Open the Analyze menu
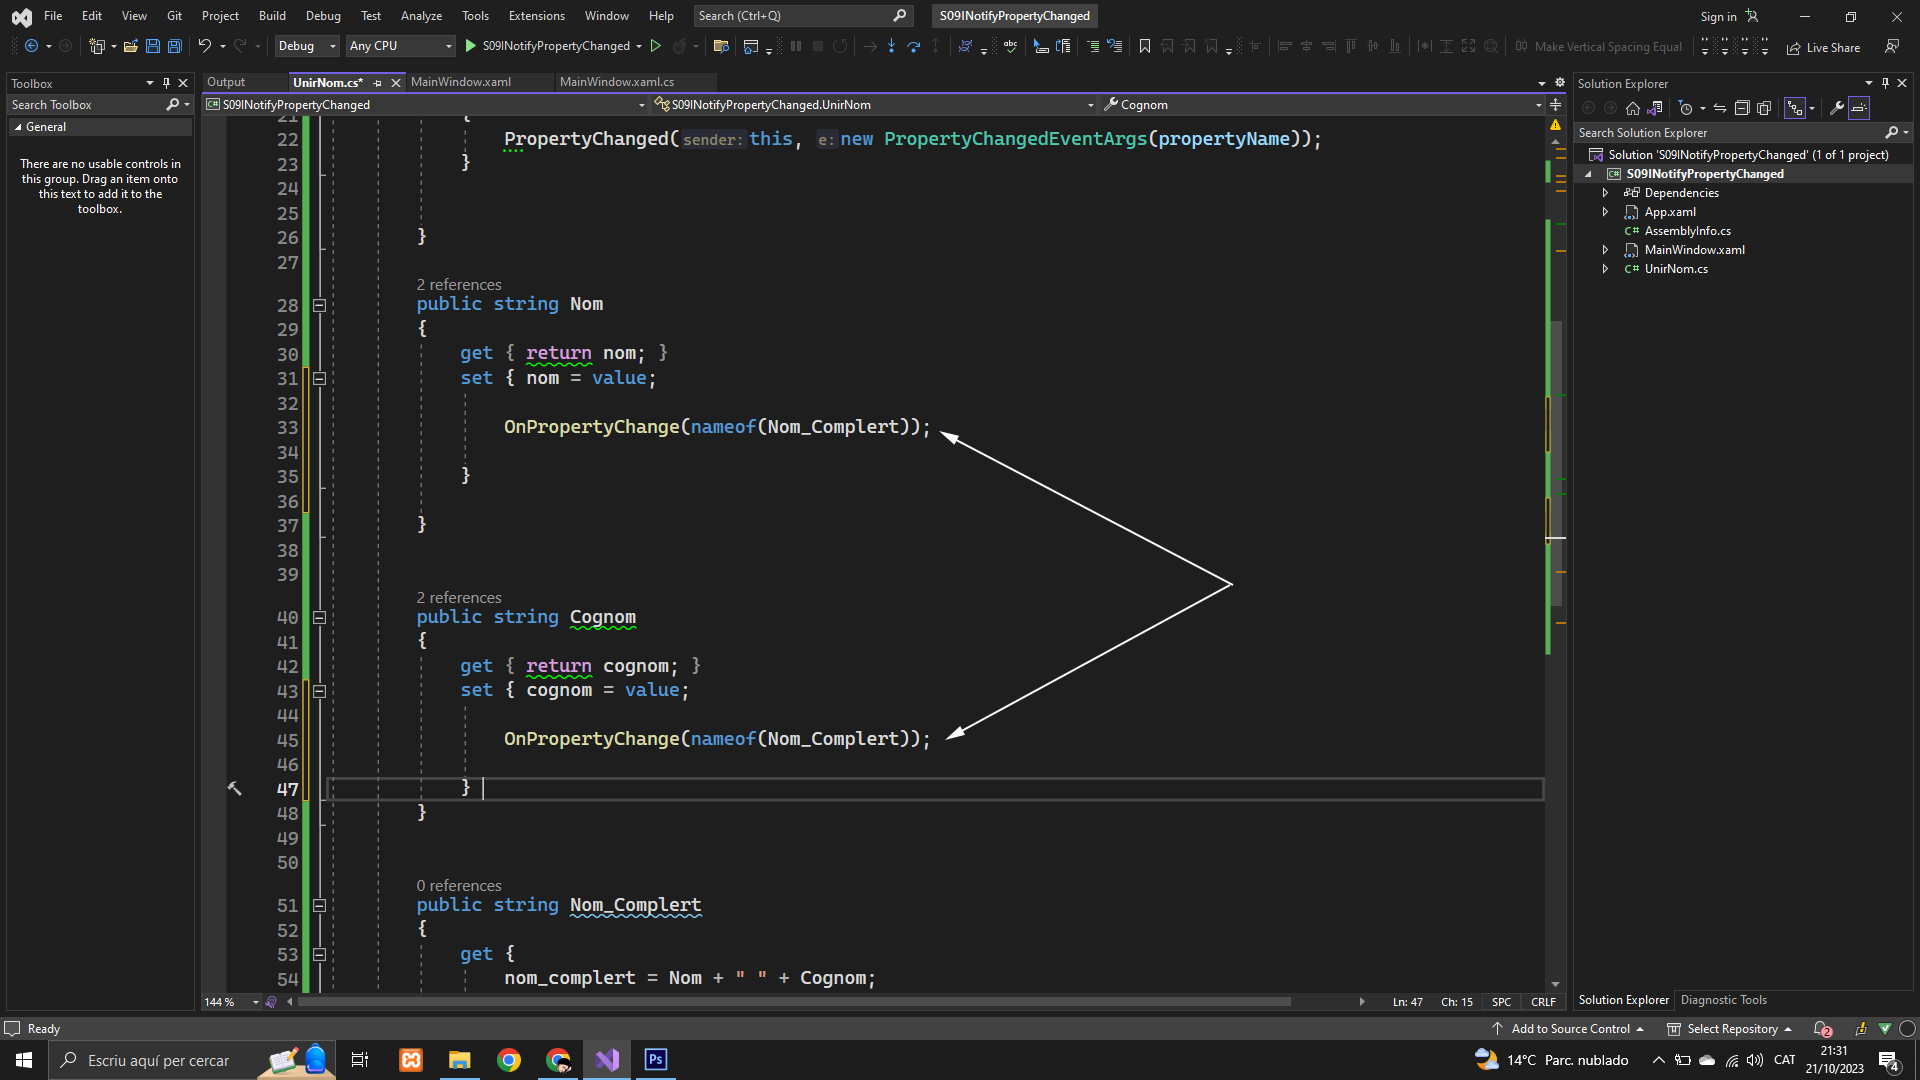This screenshot has width=1920, height=1080. pyautogui.click(x=421, y=16)
